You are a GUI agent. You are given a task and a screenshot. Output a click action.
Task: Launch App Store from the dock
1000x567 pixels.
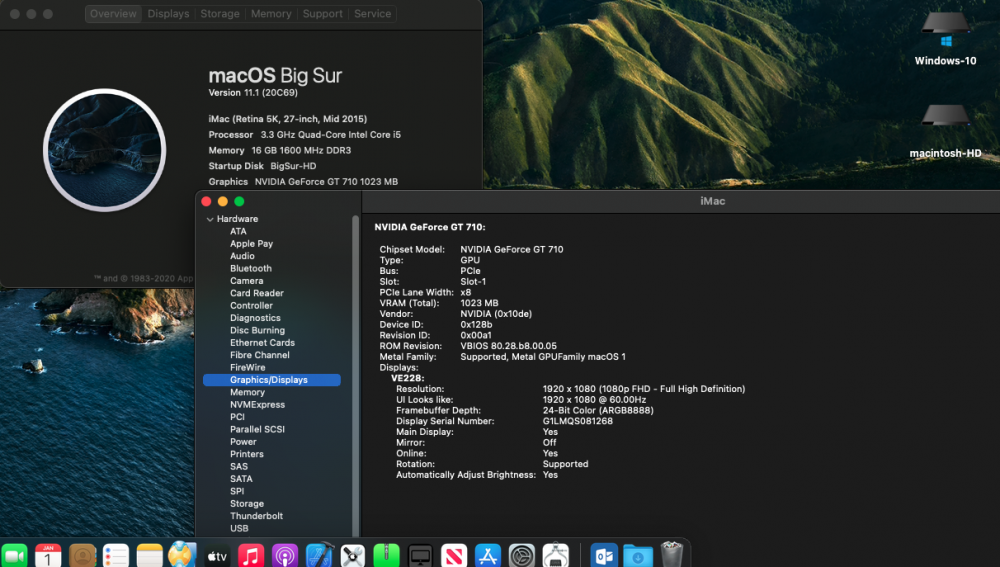click(x=488, y=556)
